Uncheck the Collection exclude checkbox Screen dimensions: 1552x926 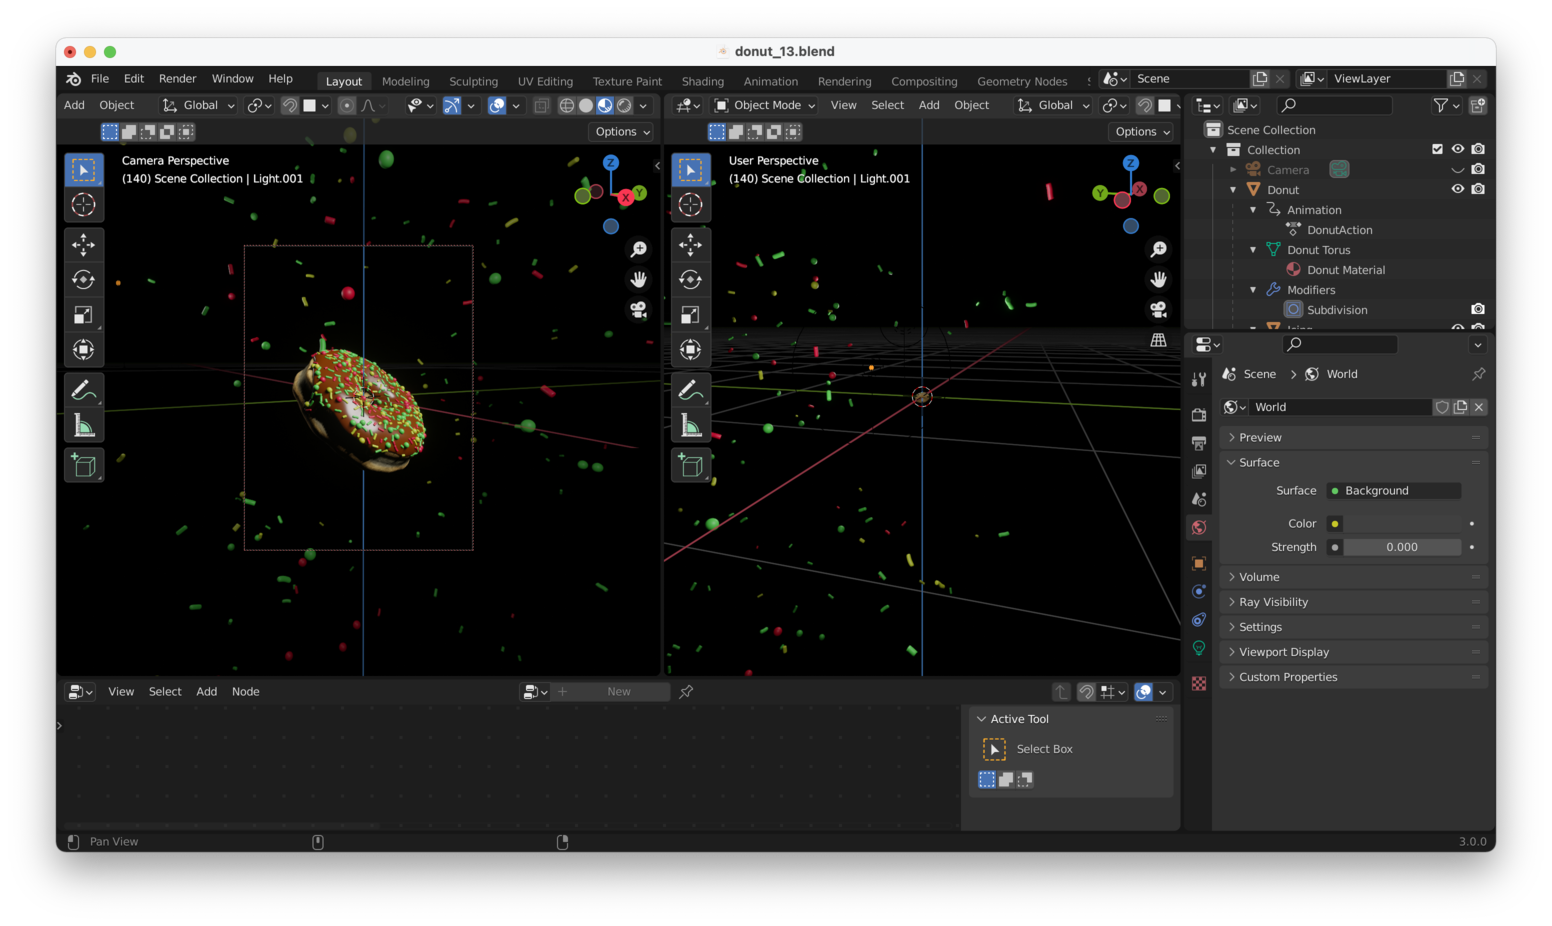click(x=1437, y=149)
